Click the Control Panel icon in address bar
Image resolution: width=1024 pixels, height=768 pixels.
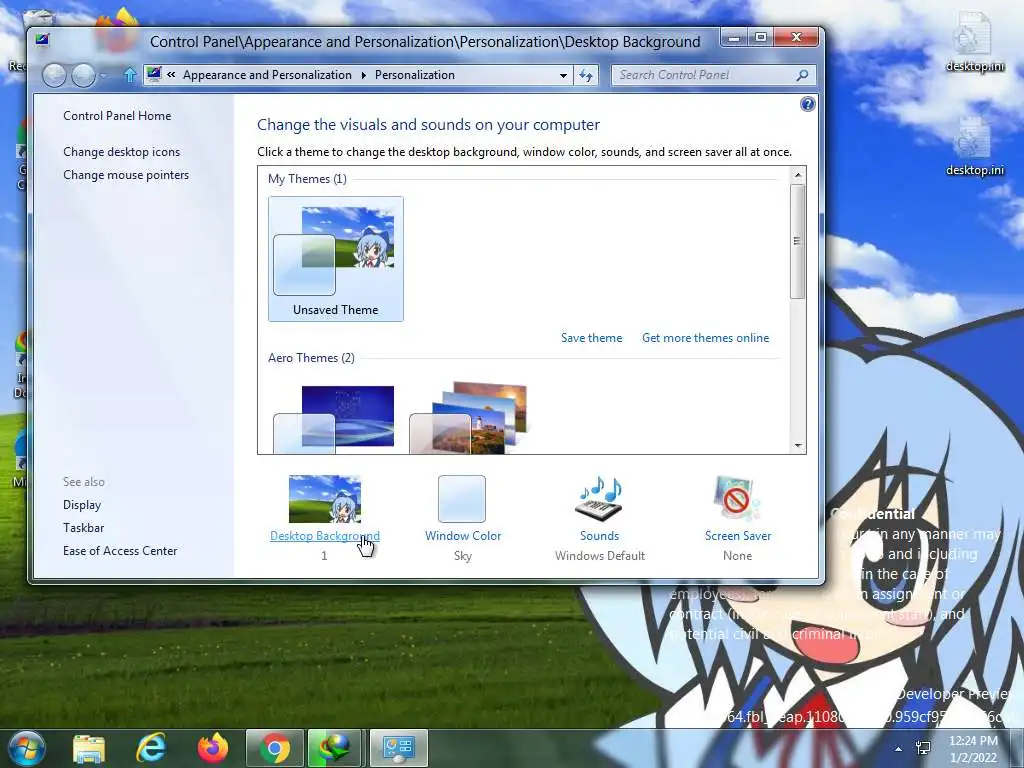pyautogui.click(x=154, y=74)
